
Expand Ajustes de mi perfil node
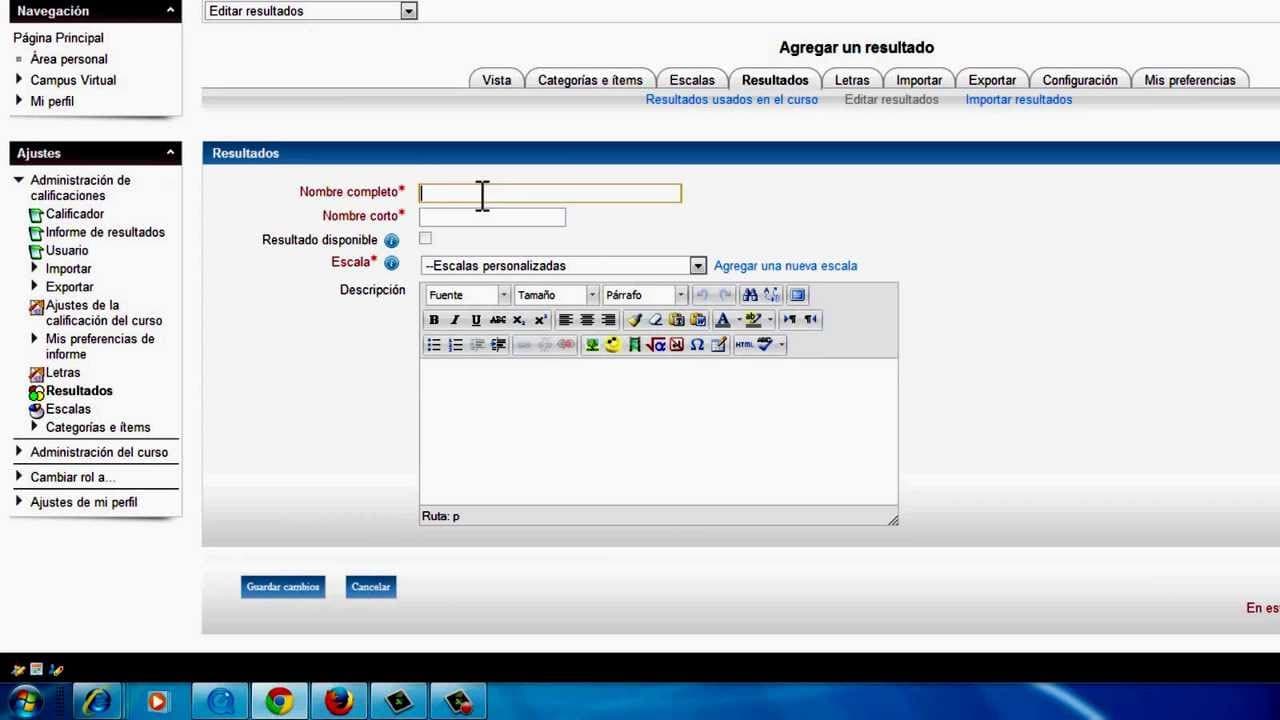coord(19,502)
